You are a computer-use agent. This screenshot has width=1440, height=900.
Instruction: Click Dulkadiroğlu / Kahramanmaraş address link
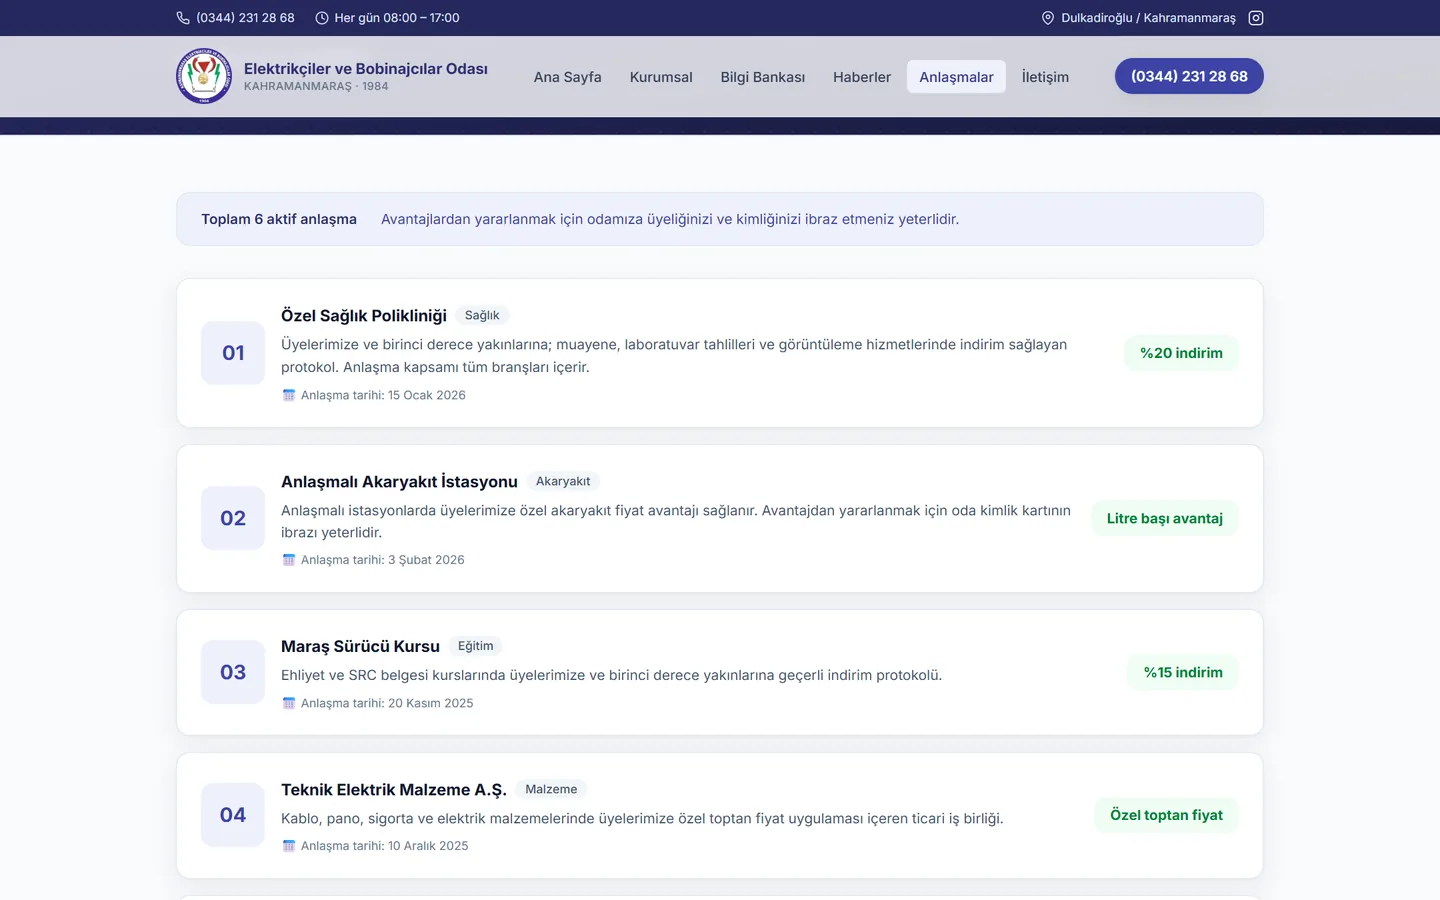coord(1148,18)
